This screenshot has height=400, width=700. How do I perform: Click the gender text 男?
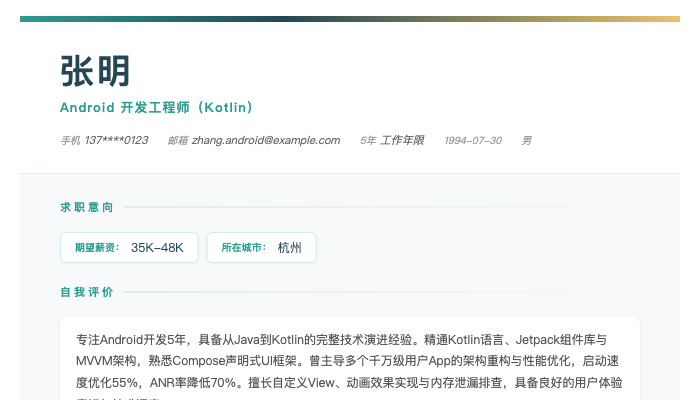[x=527, y=141]
